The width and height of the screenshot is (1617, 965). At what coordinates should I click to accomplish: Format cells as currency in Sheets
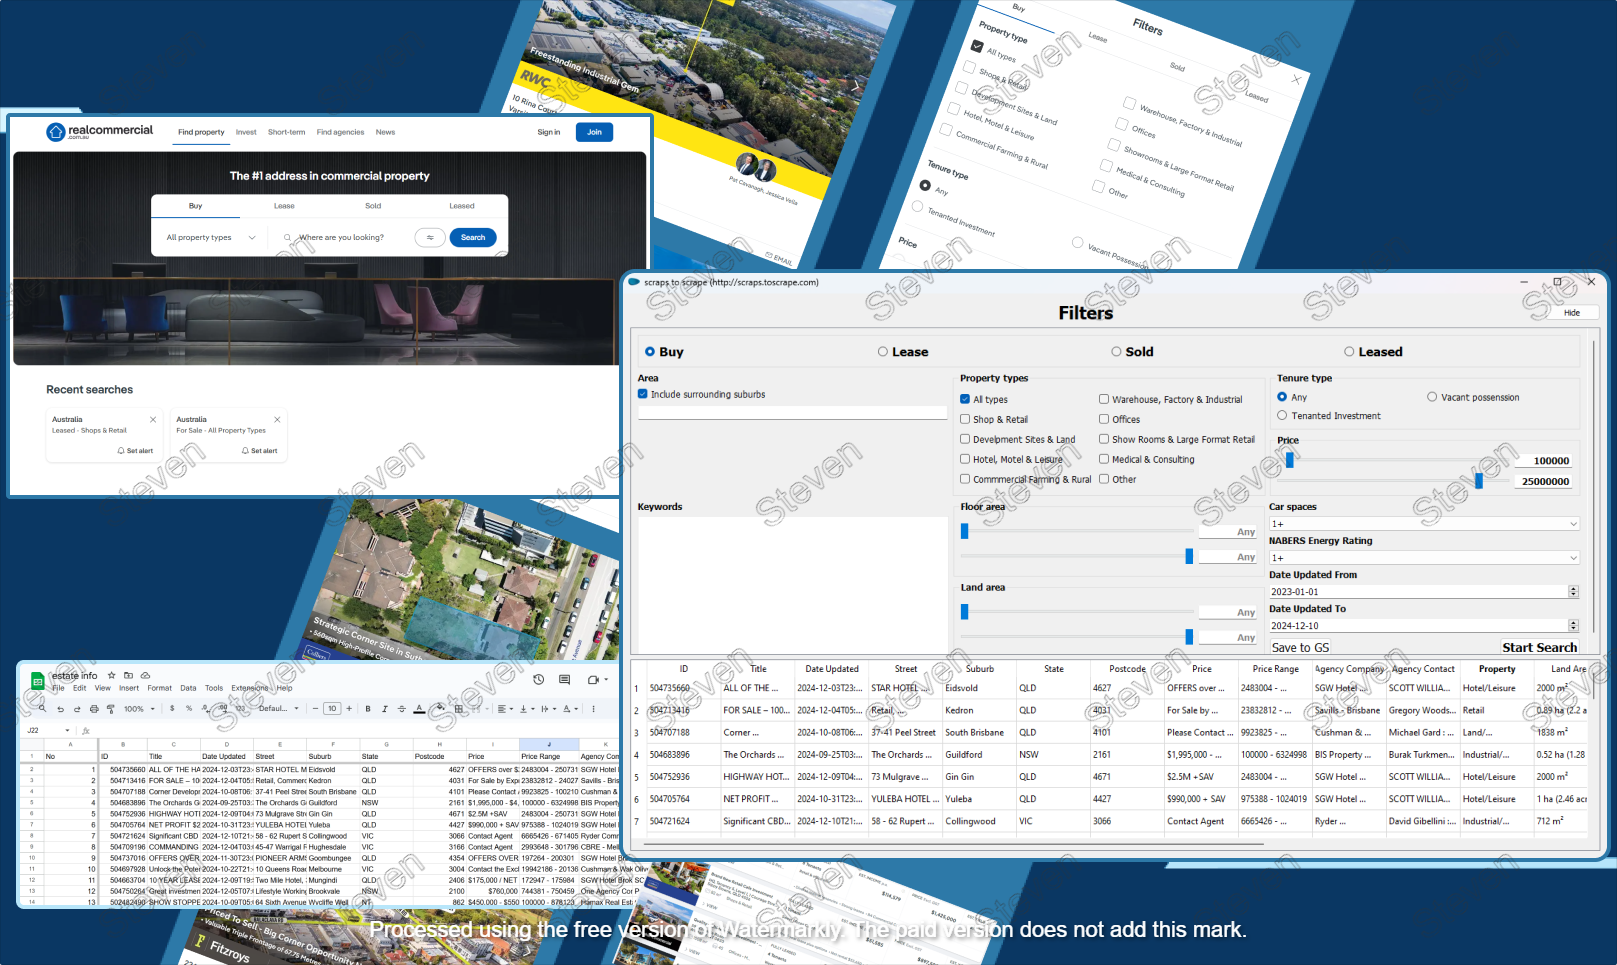pos(172,708)
